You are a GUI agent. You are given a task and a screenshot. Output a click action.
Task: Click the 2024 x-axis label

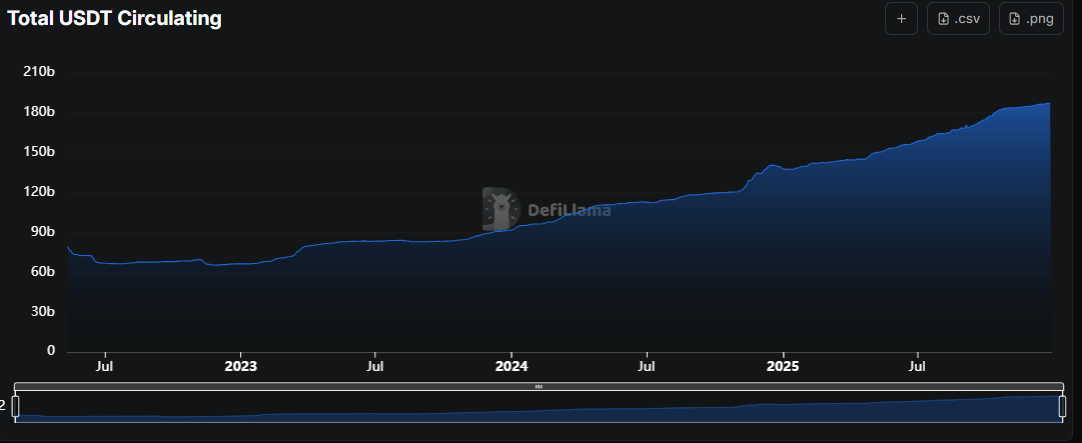point(512,366)
